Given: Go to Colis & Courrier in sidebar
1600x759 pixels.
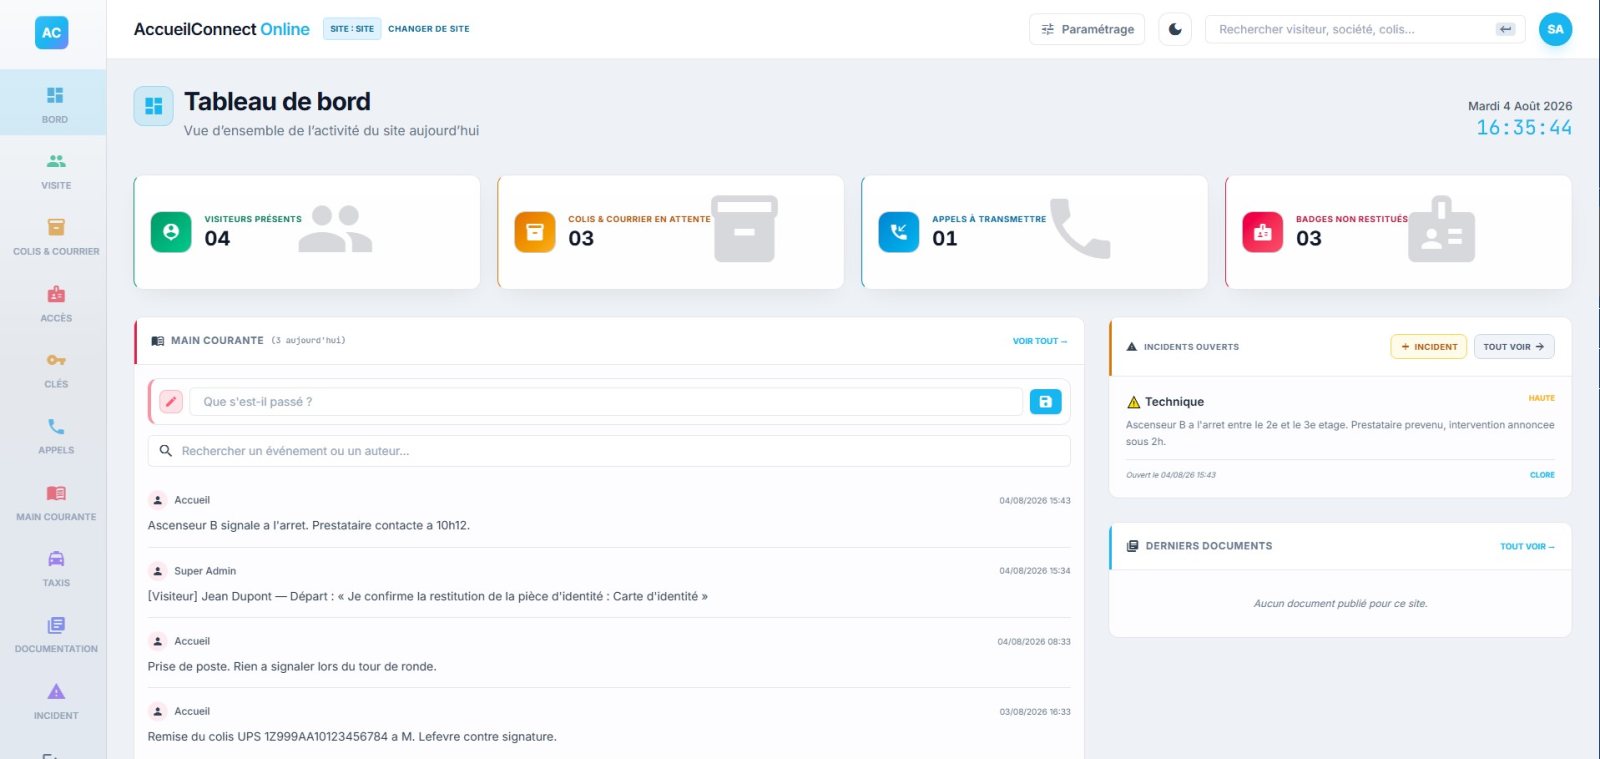Looking at the screenshot, I should [55, 236].
